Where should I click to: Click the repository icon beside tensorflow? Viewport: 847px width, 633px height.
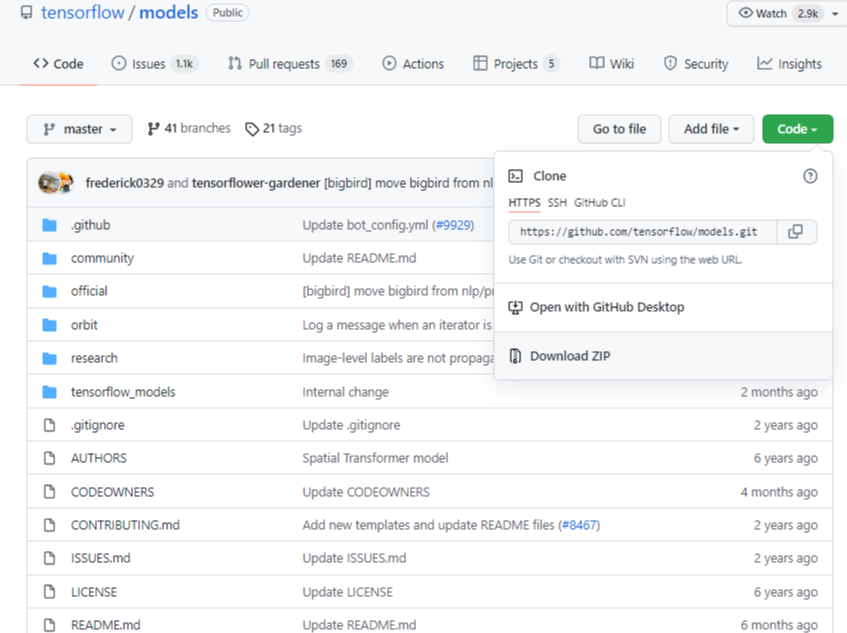tap(26, 12)
